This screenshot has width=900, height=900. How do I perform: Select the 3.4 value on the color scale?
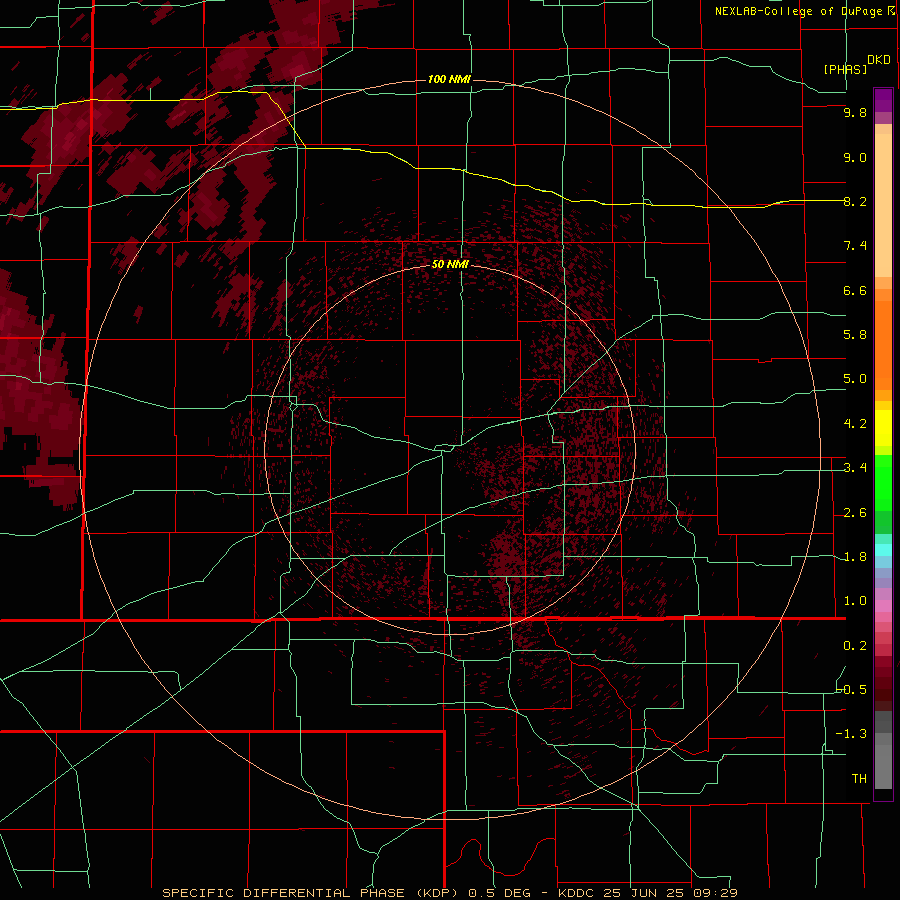click(x=855, y=468)
